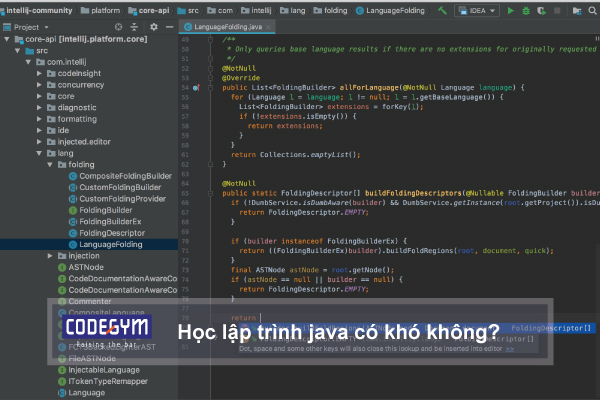Click intellij-community breadcrumb

(x=39, y=10)
